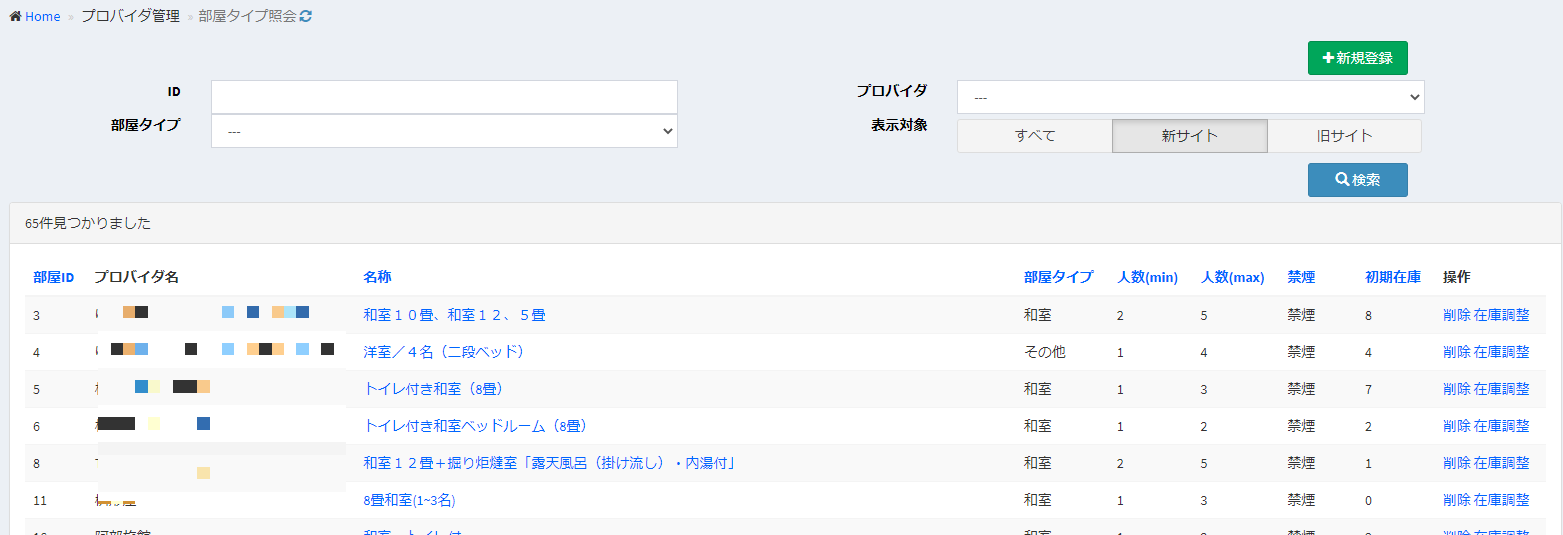Sort by 禁煙 column header
This screenshot has height=535, width=1563.
[x=1301, y=277]
